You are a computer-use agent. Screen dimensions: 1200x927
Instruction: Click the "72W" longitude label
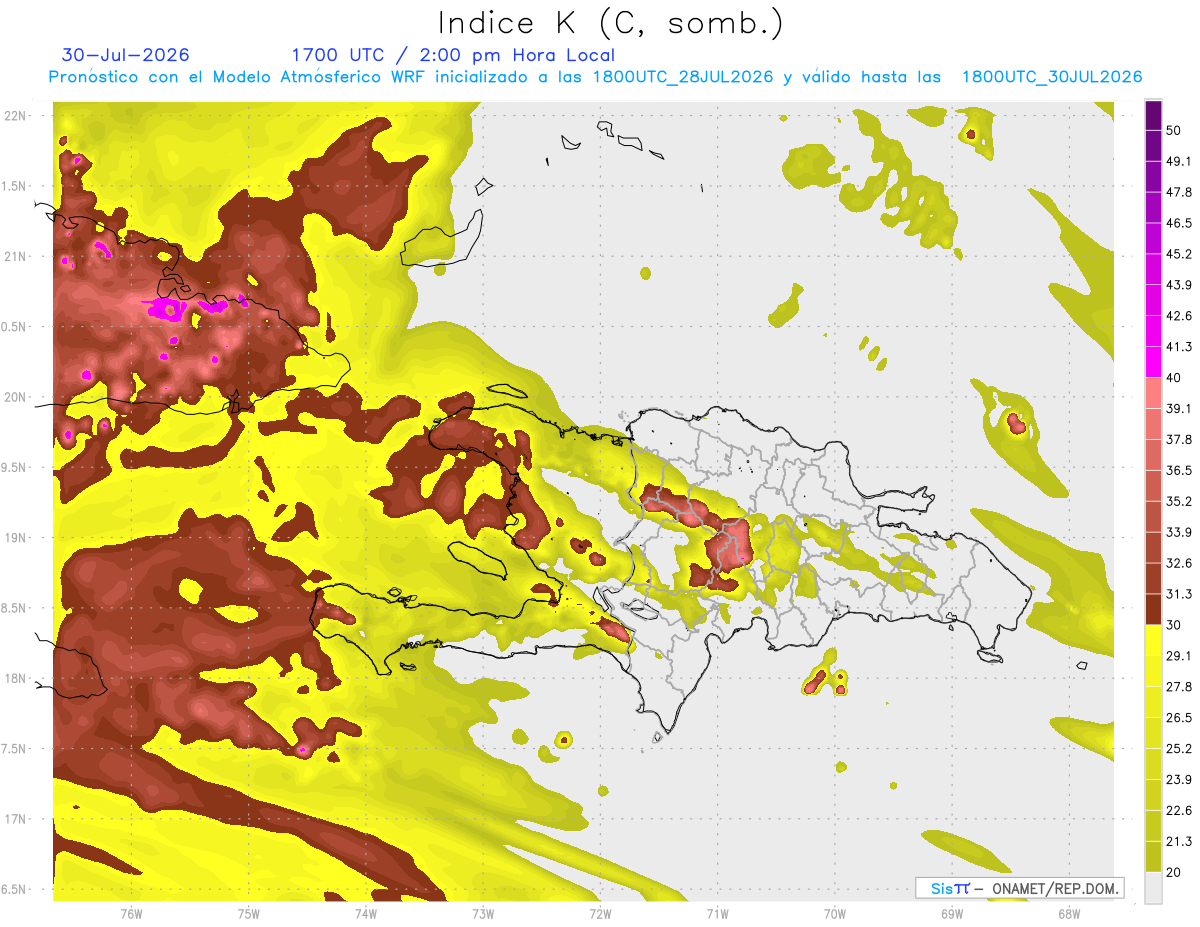[600, 913]
